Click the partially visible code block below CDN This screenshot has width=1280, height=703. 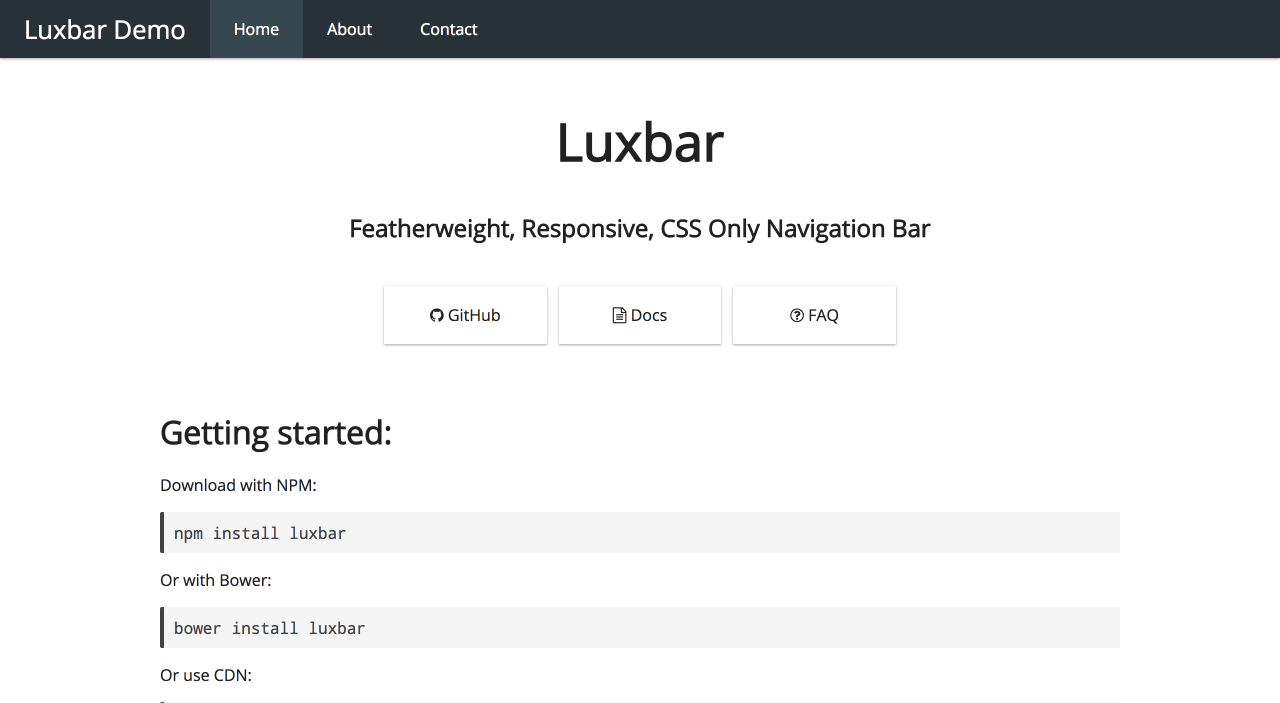640,700
